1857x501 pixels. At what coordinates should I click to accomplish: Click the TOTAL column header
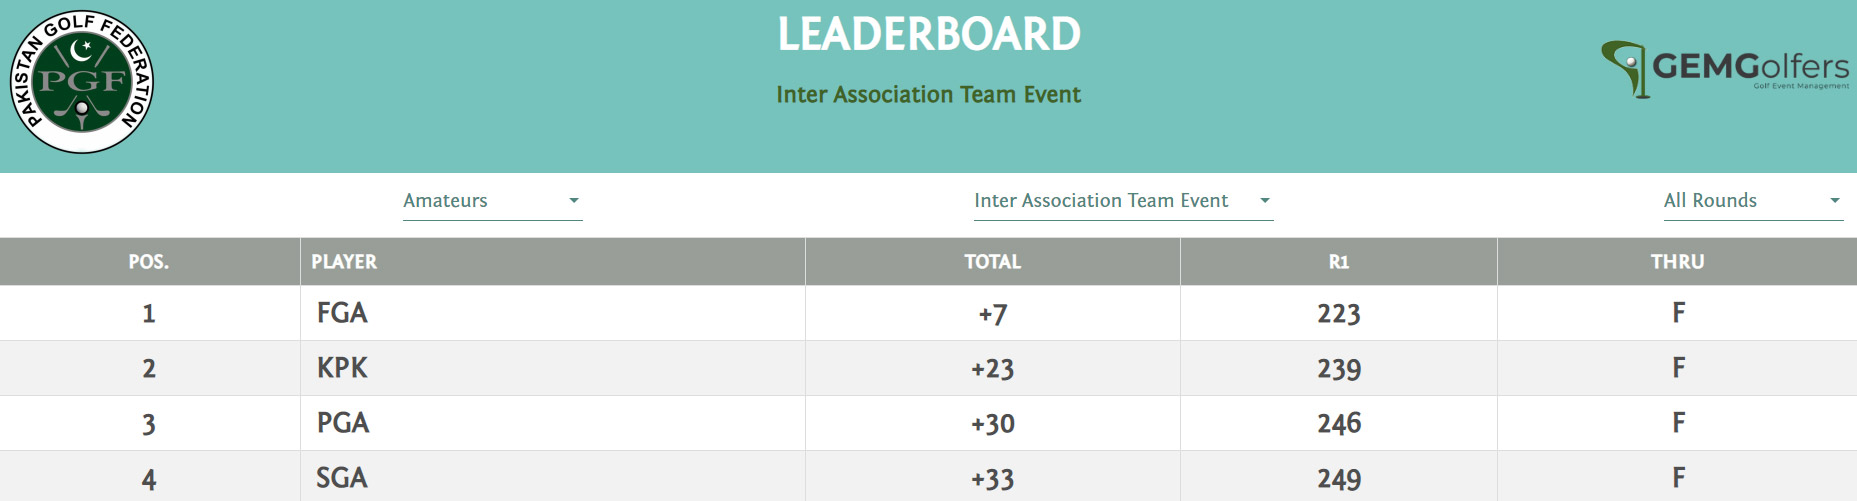pos(993,262)
